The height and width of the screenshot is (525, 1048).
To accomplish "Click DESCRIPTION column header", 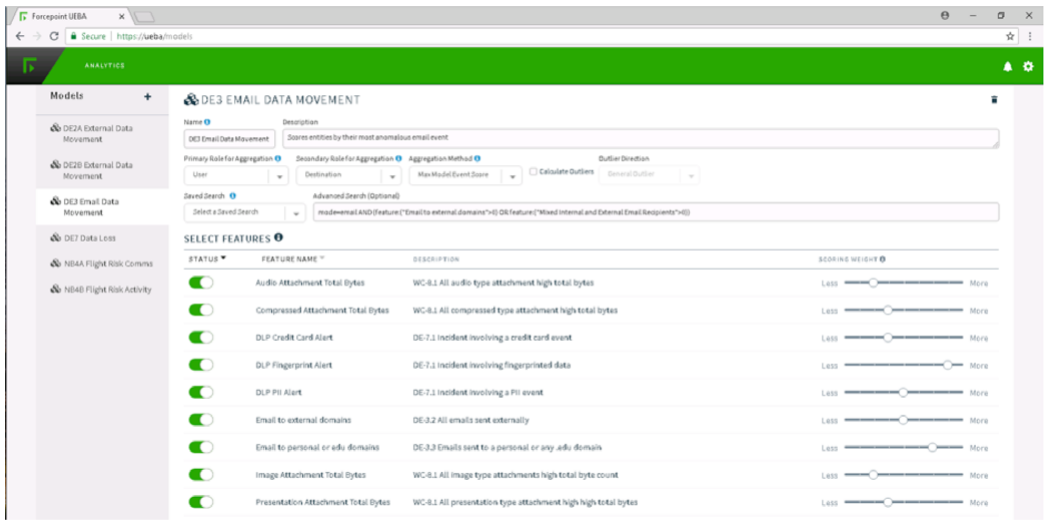I will (436, 259).
